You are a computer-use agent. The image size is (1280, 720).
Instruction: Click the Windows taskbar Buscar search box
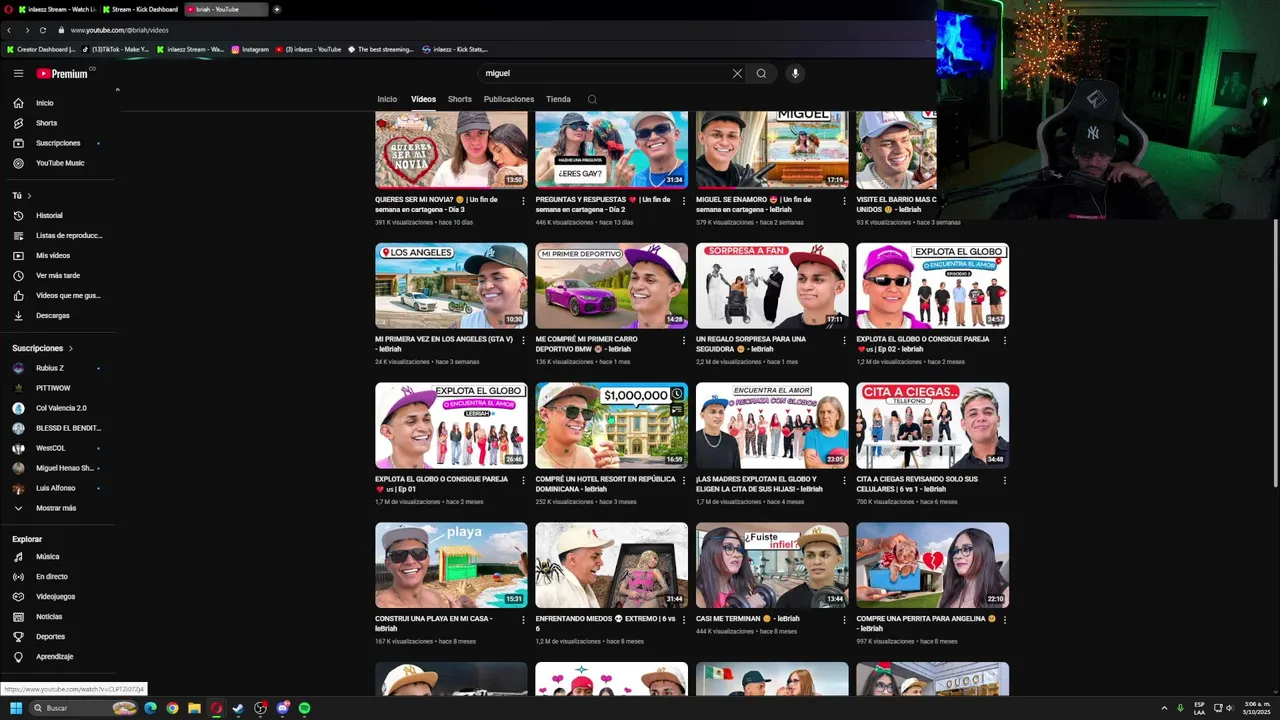[x=84, y=708]
